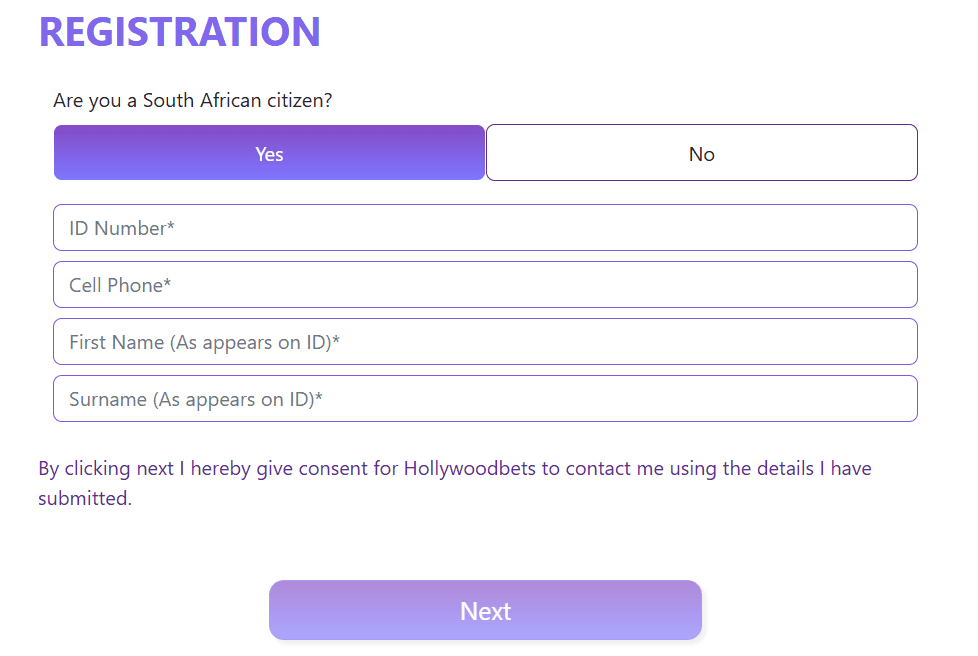Click the No button for citizenship
Screen dimensions: 978x656
(701, 152)
